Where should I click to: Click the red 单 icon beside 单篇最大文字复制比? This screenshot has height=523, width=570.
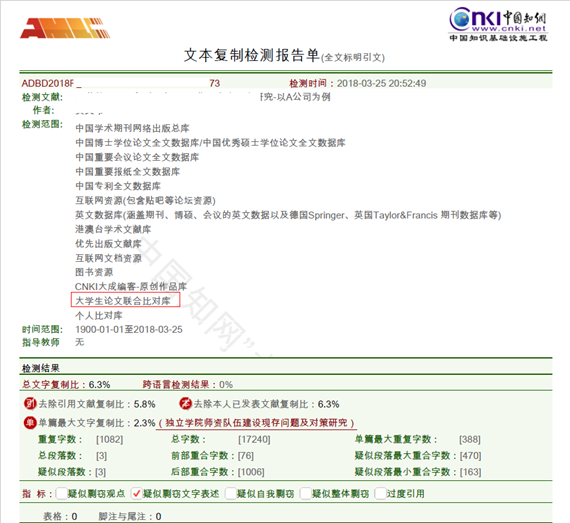(x=30, y=422)
